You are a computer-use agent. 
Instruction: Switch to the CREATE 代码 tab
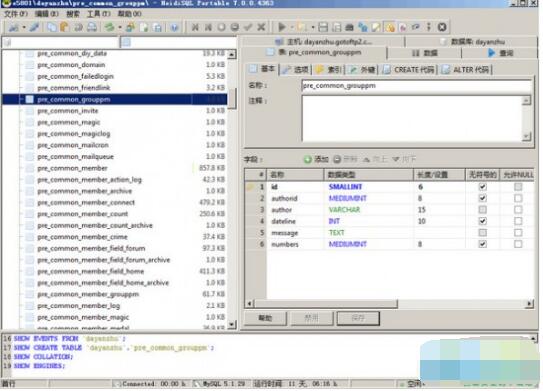(409, 70)
